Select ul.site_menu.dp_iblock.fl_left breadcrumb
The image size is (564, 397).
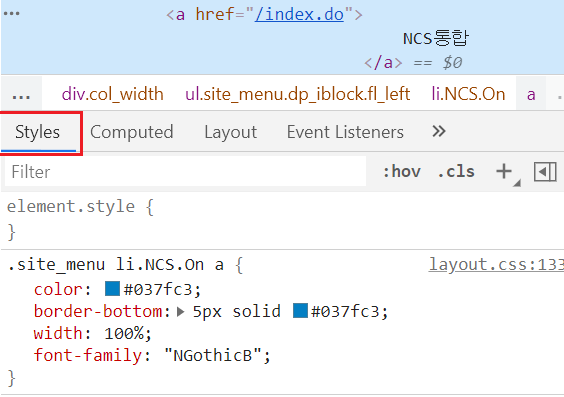(297, 94)
